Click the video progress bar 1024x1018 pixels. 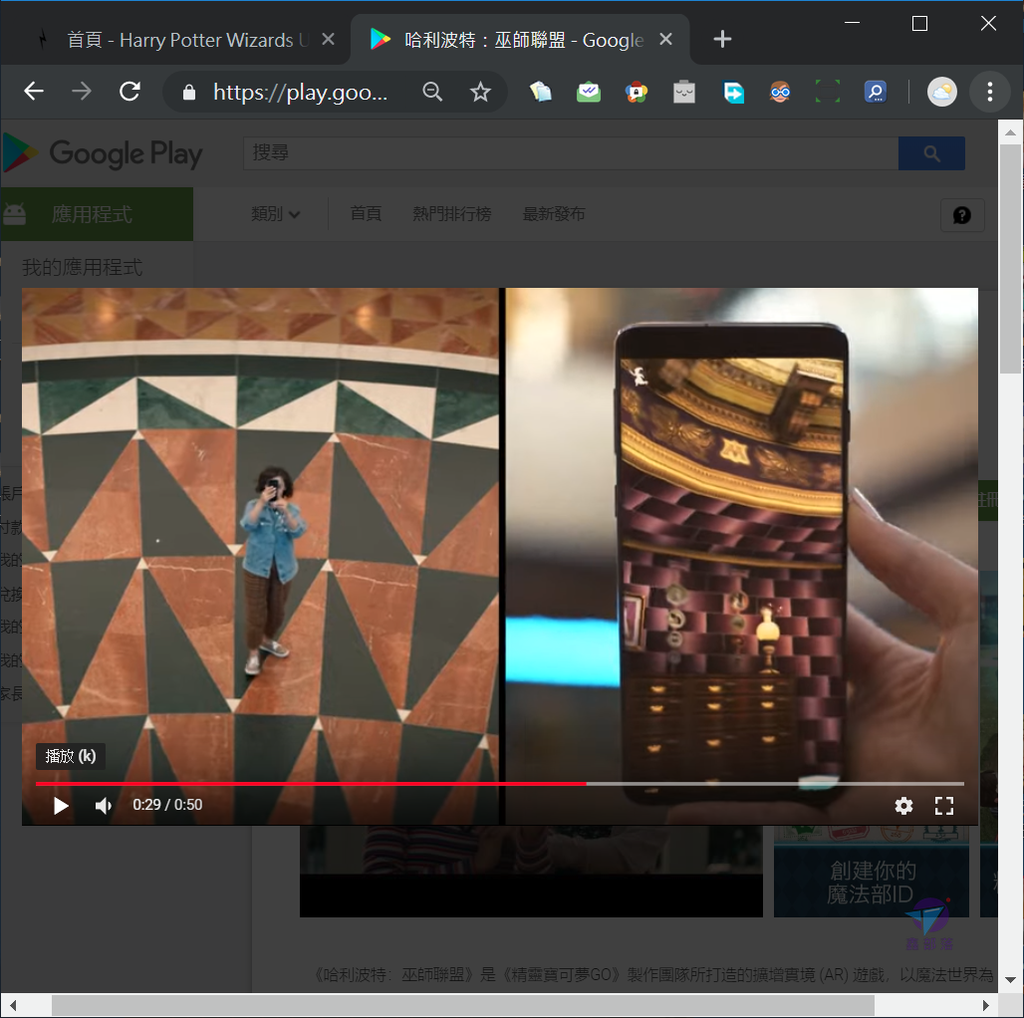pyautogui.click(x=500, y=784)
